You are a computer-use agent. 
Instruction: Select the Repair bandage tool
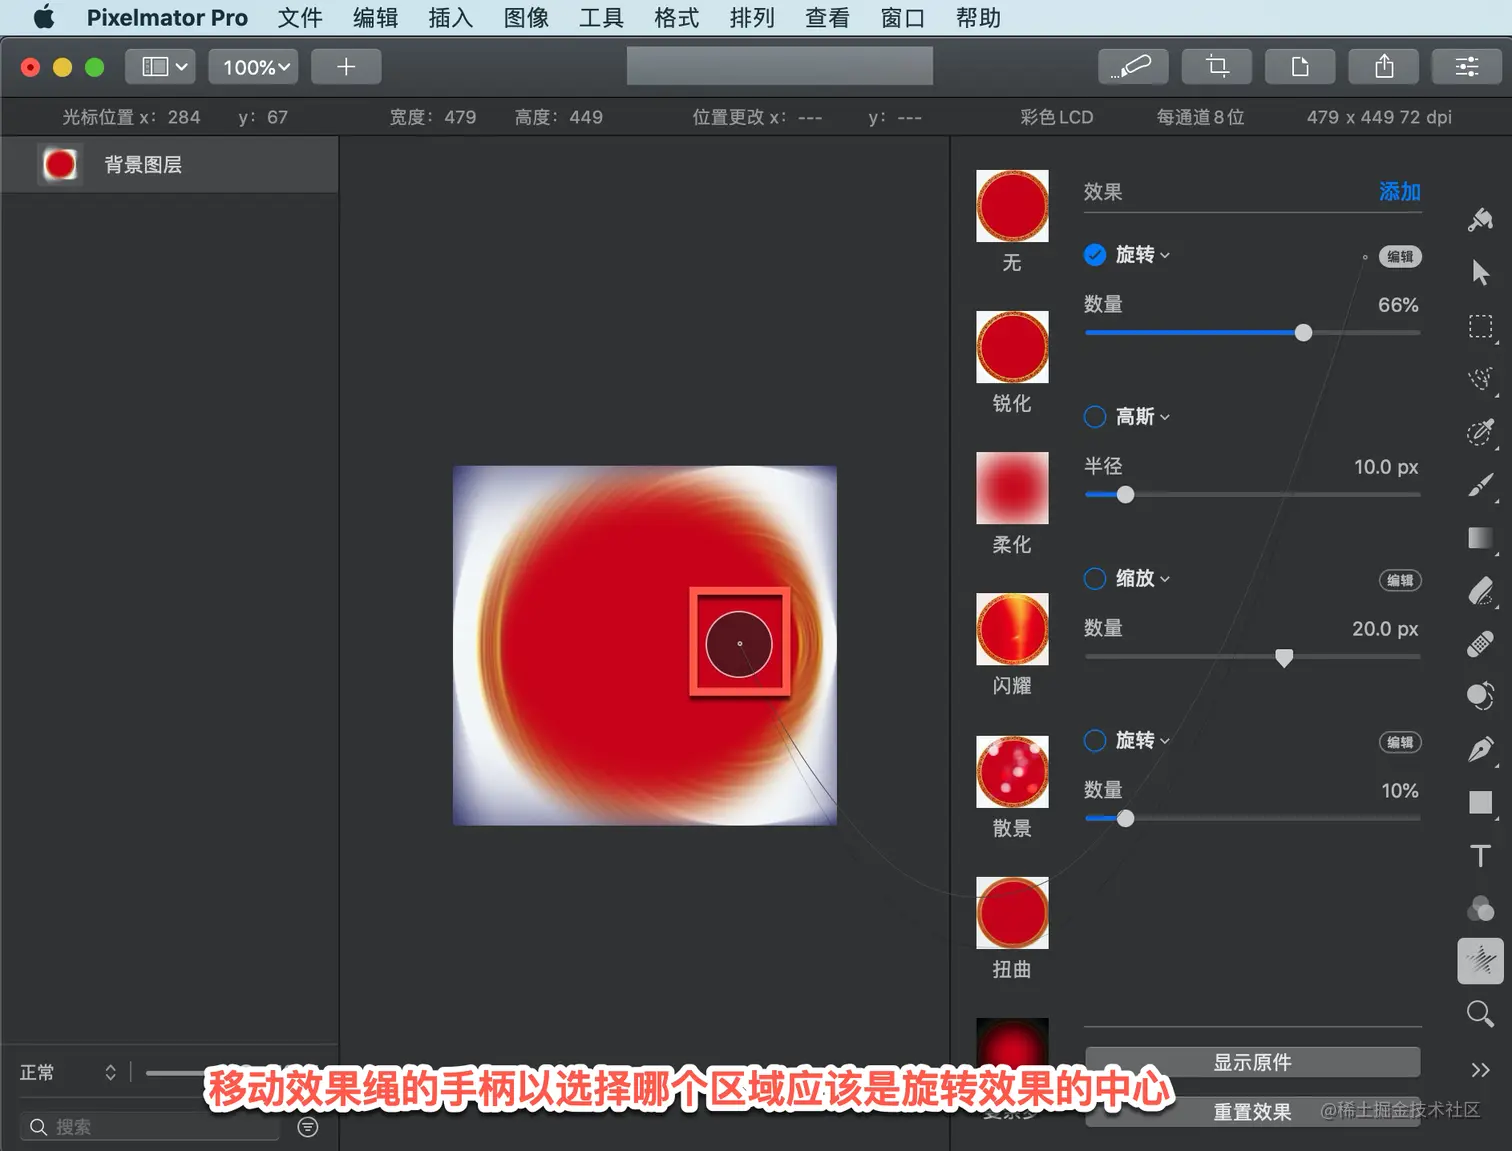coord(1481,644)
